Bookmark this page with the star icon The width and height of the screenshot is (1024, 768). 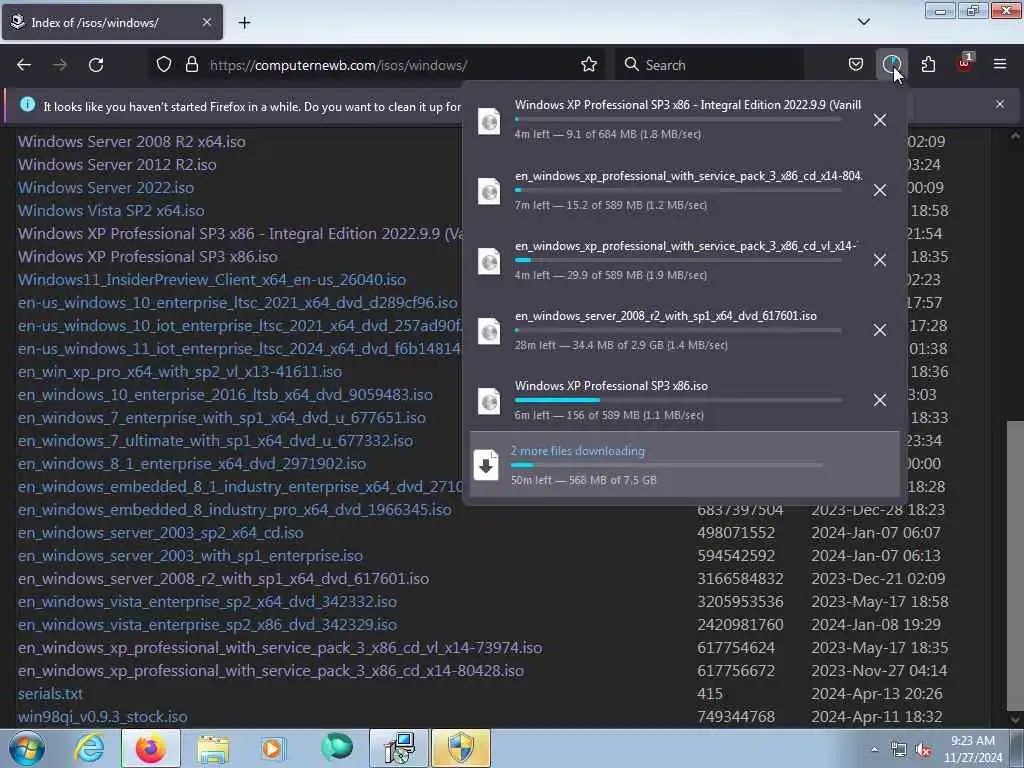coord(588,65)
